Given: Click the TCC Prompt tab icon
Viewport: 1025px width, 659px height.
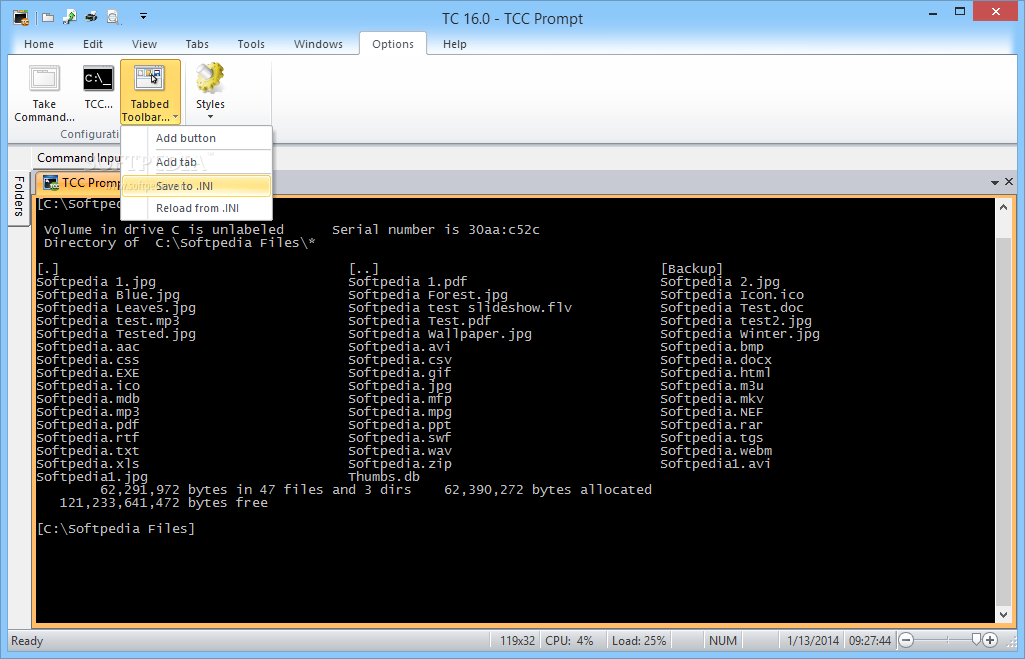Looking at the screenshot, I should pos(50,182).
